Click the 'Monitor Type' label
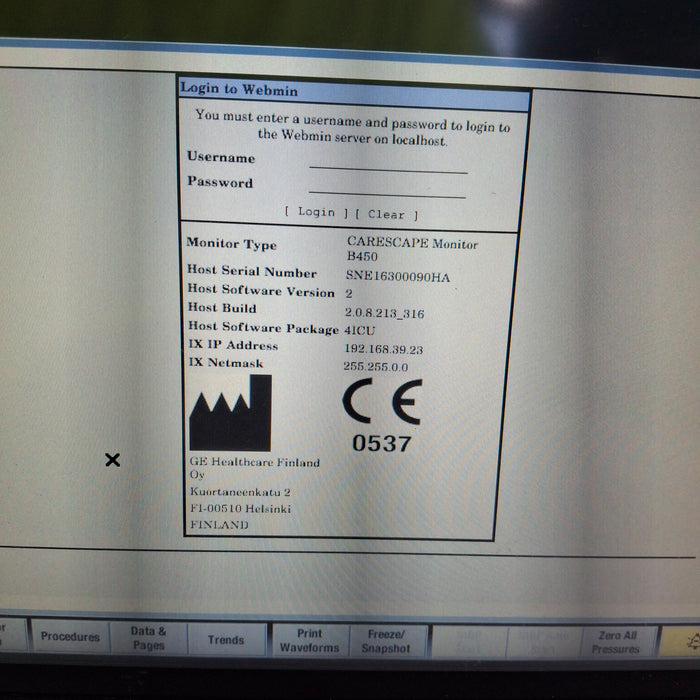The width and height of the screenshot is (700, 700). [232, 244]
